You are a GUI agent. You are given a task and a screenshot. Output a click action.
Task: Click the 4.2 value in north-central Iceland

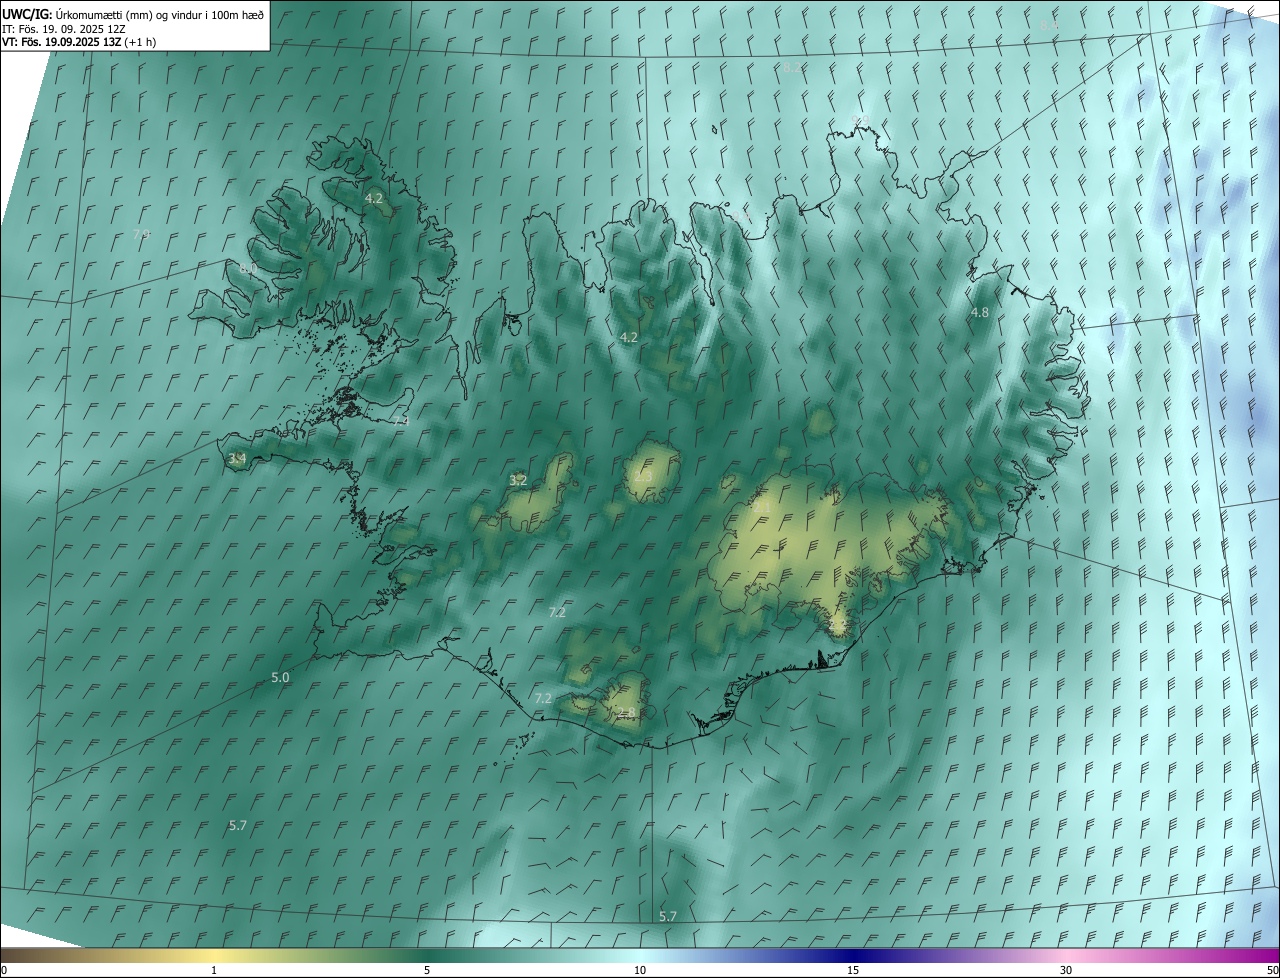click(x=628, y=338)
